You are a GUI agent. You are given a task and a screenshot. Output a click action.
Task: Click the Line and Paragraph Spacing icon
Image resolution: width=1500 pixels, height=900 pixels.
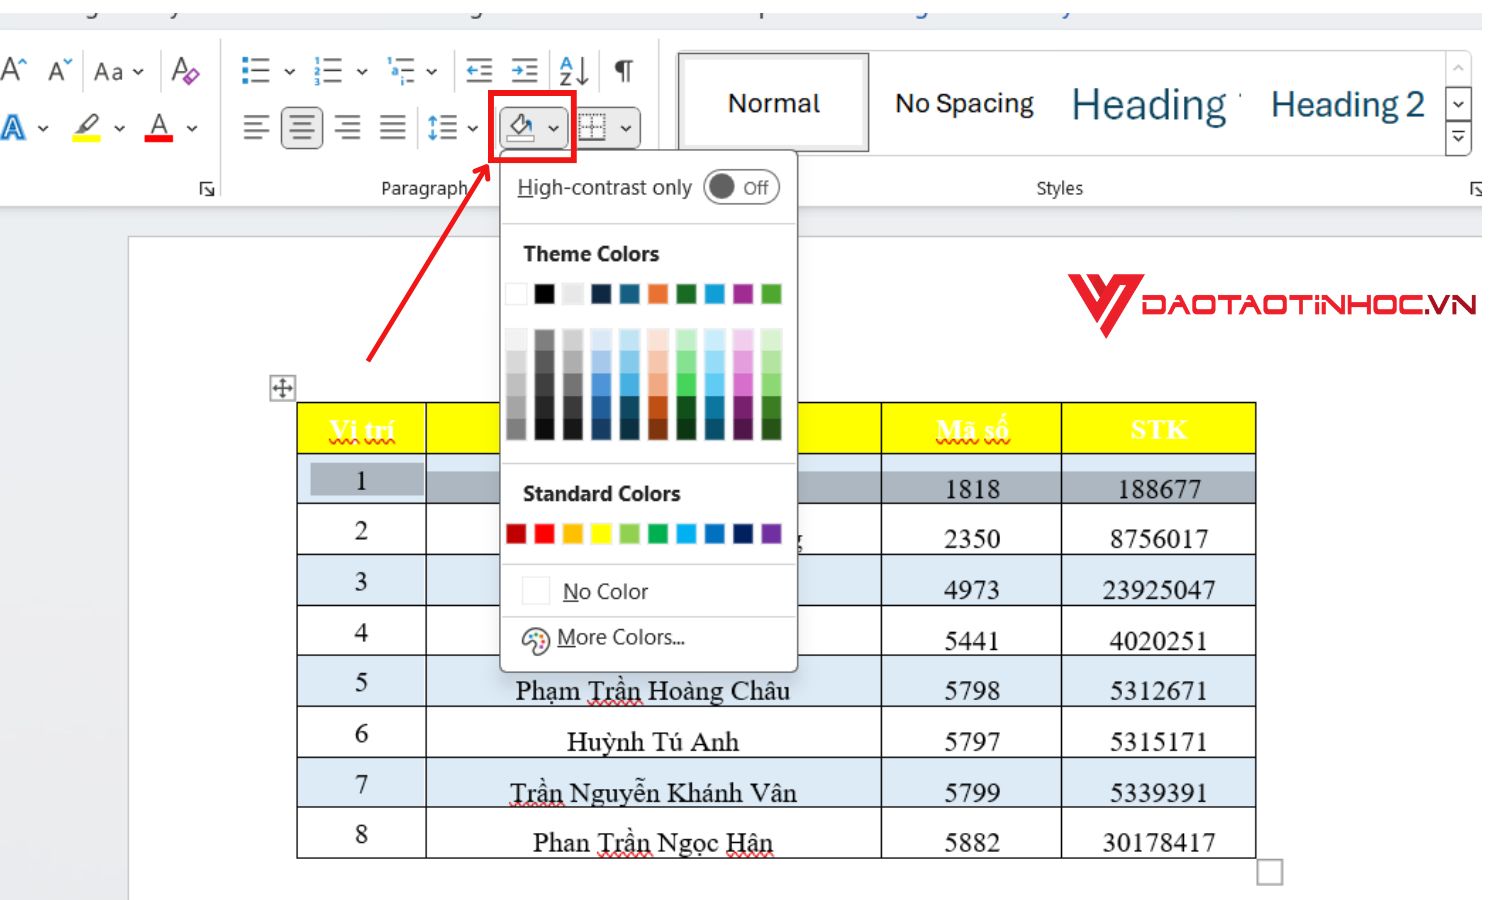tap(442, 128)
